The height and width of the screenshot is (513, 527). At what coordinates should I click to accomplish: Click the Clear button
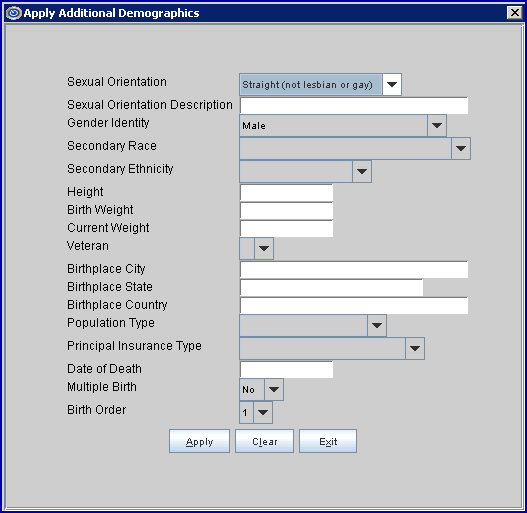(265, 441)
